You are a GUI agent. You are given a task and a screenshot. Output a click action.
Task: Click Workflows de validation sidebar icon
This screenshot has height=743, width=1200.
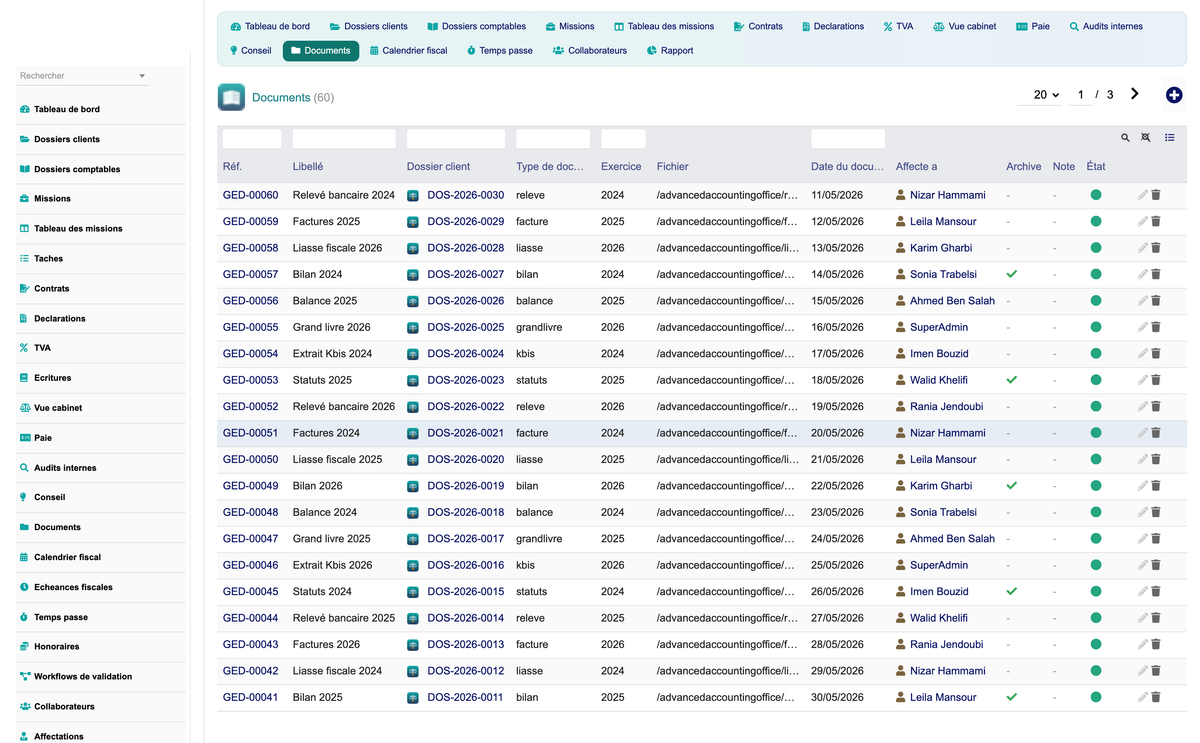[24, 676]
